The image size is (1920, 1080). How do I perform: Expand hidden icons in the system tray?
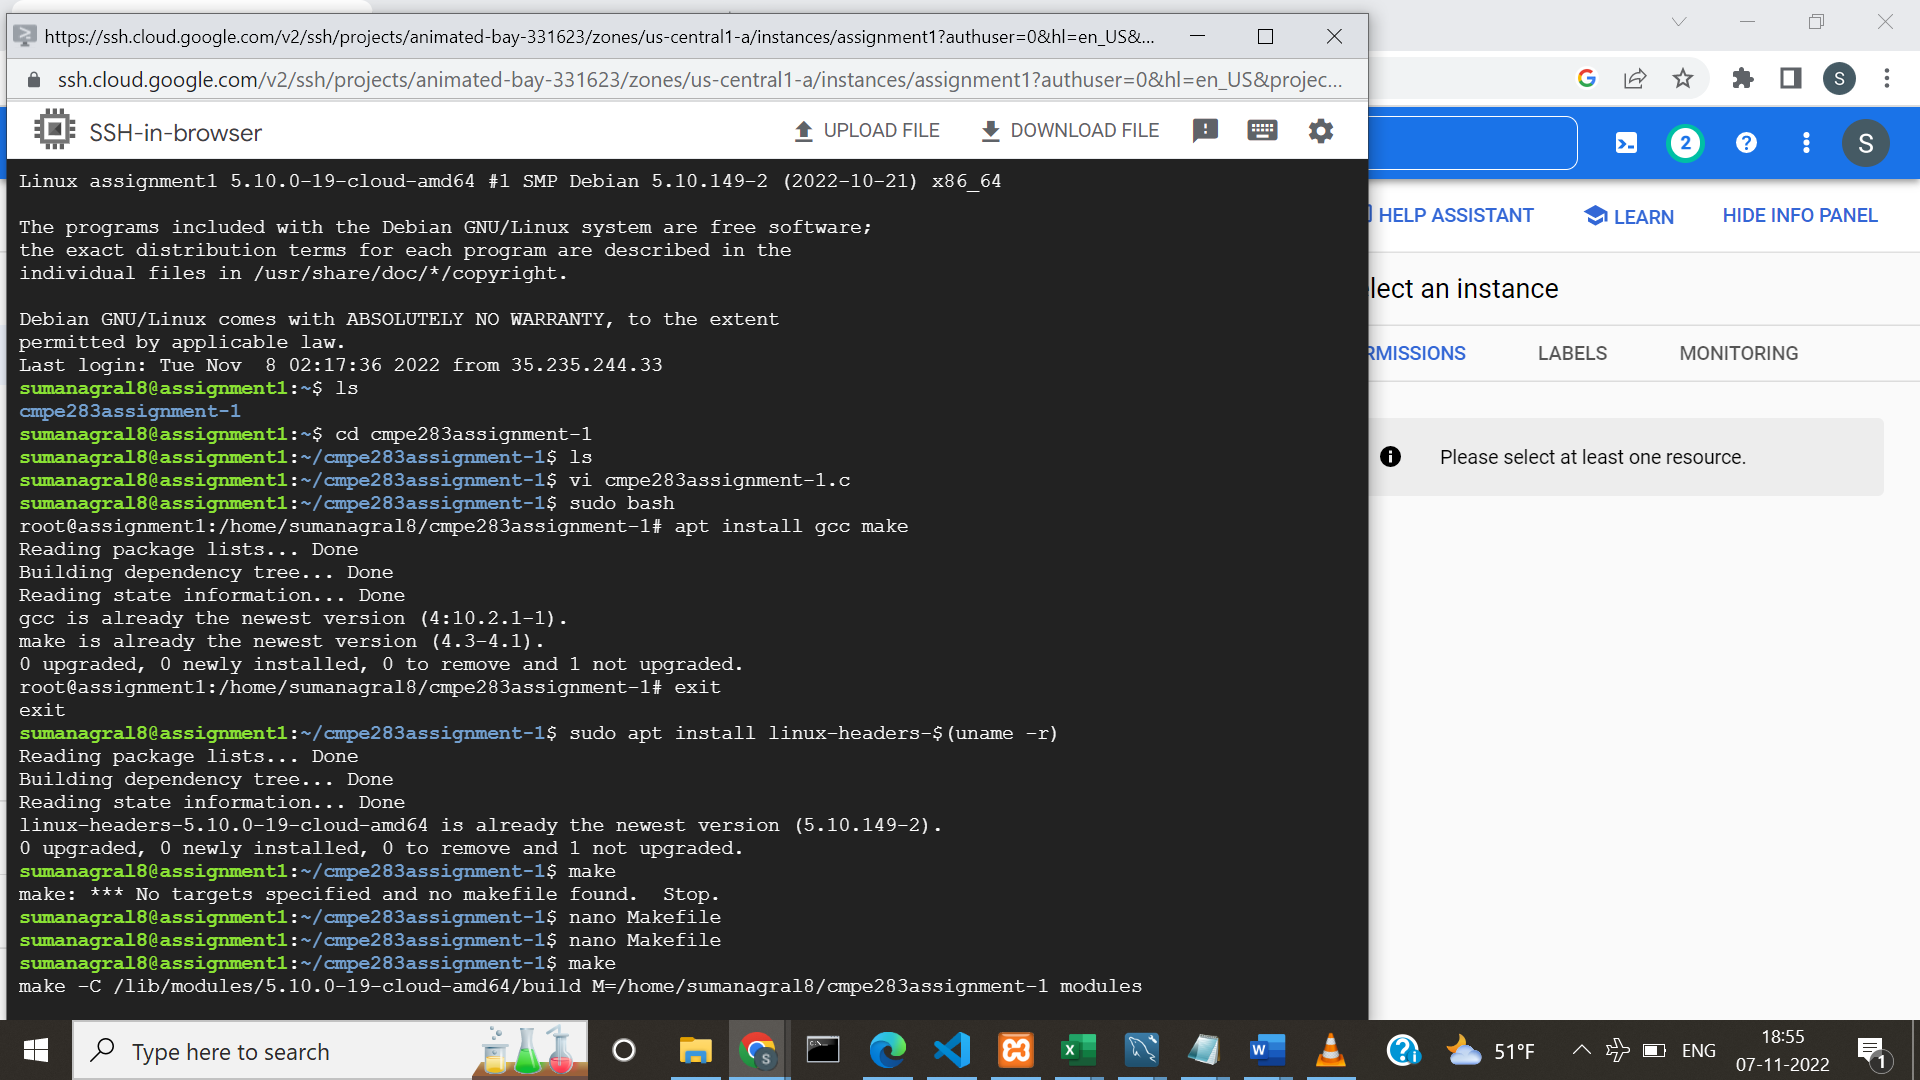(1582, 1050)
